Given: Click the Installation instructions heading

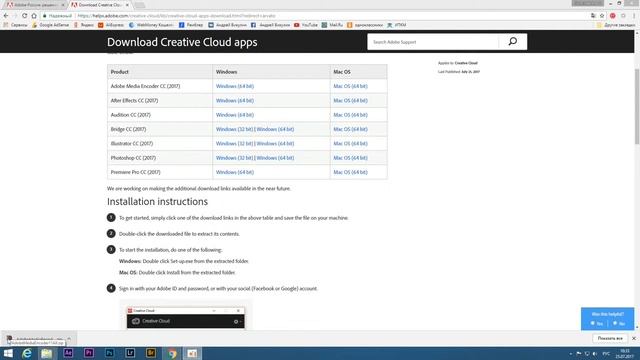Looking at the screenshot, I should [x=157, y=201].
